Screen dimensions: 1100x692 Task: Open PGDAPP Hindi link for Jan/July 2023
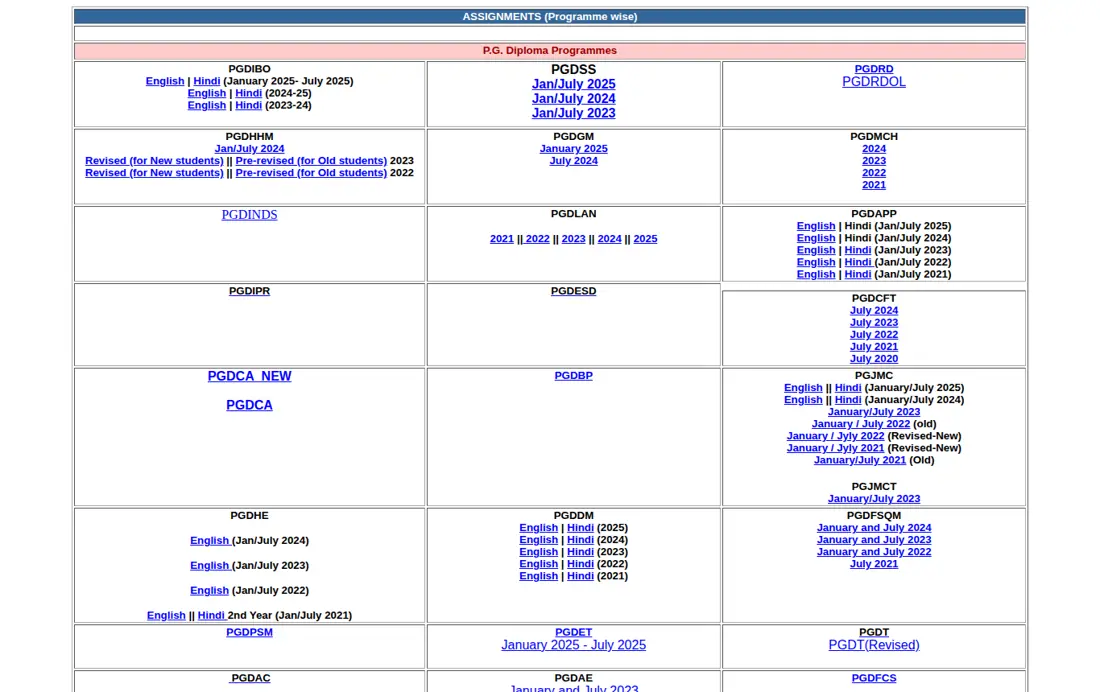pyautogui.click(x=857, y=250)
